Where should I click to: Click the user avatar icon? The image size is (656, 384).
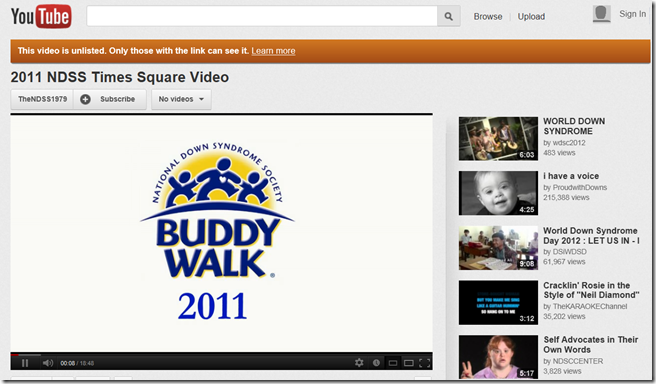pos(601,14)
